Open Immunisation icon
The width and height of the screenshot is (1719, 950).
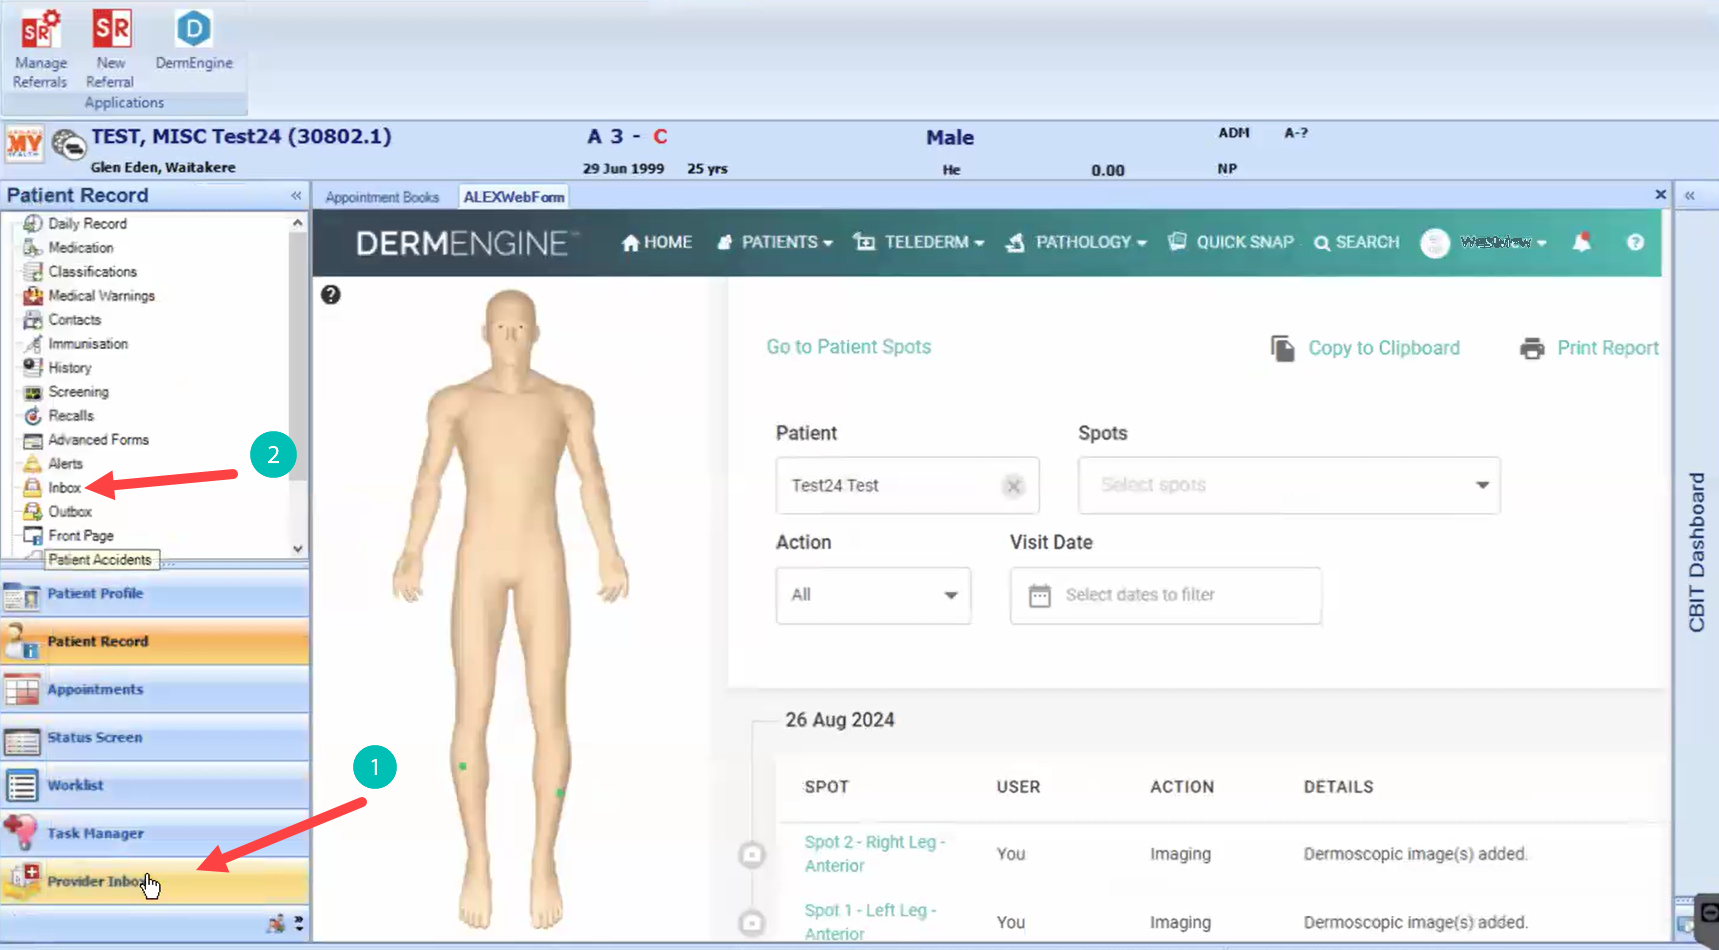pyautogui.click(x=33, y=343)
